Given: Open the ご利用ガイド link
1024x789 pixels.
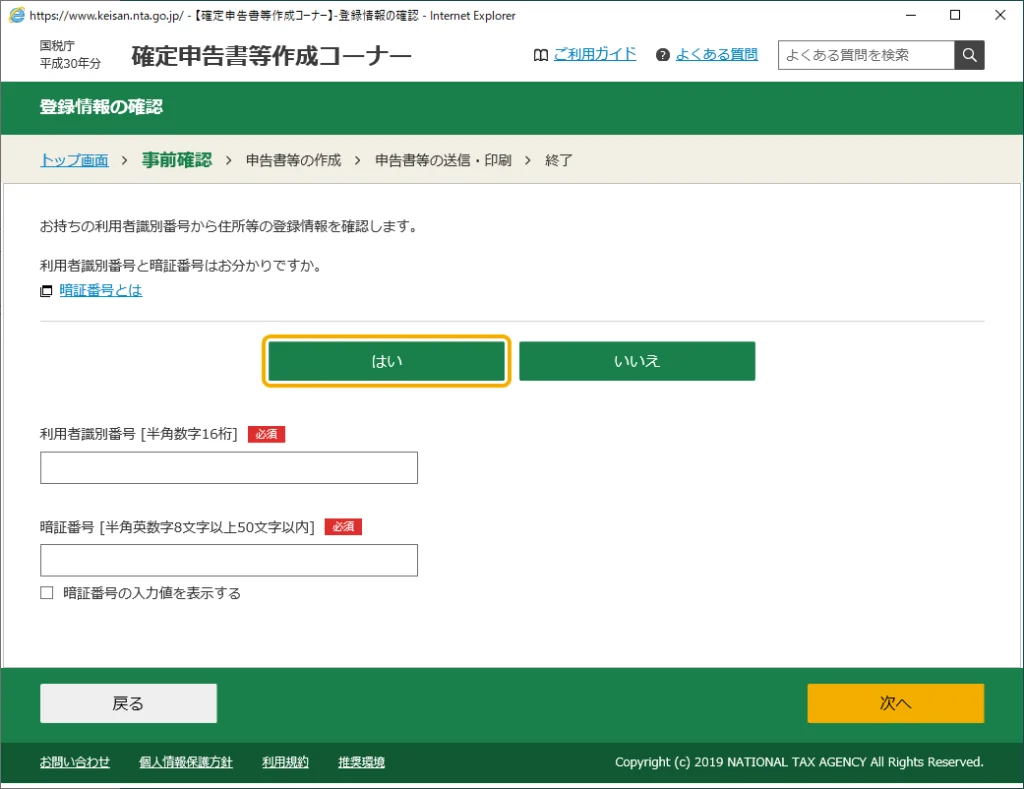Looking at the screenshot, I should point(595,54).
